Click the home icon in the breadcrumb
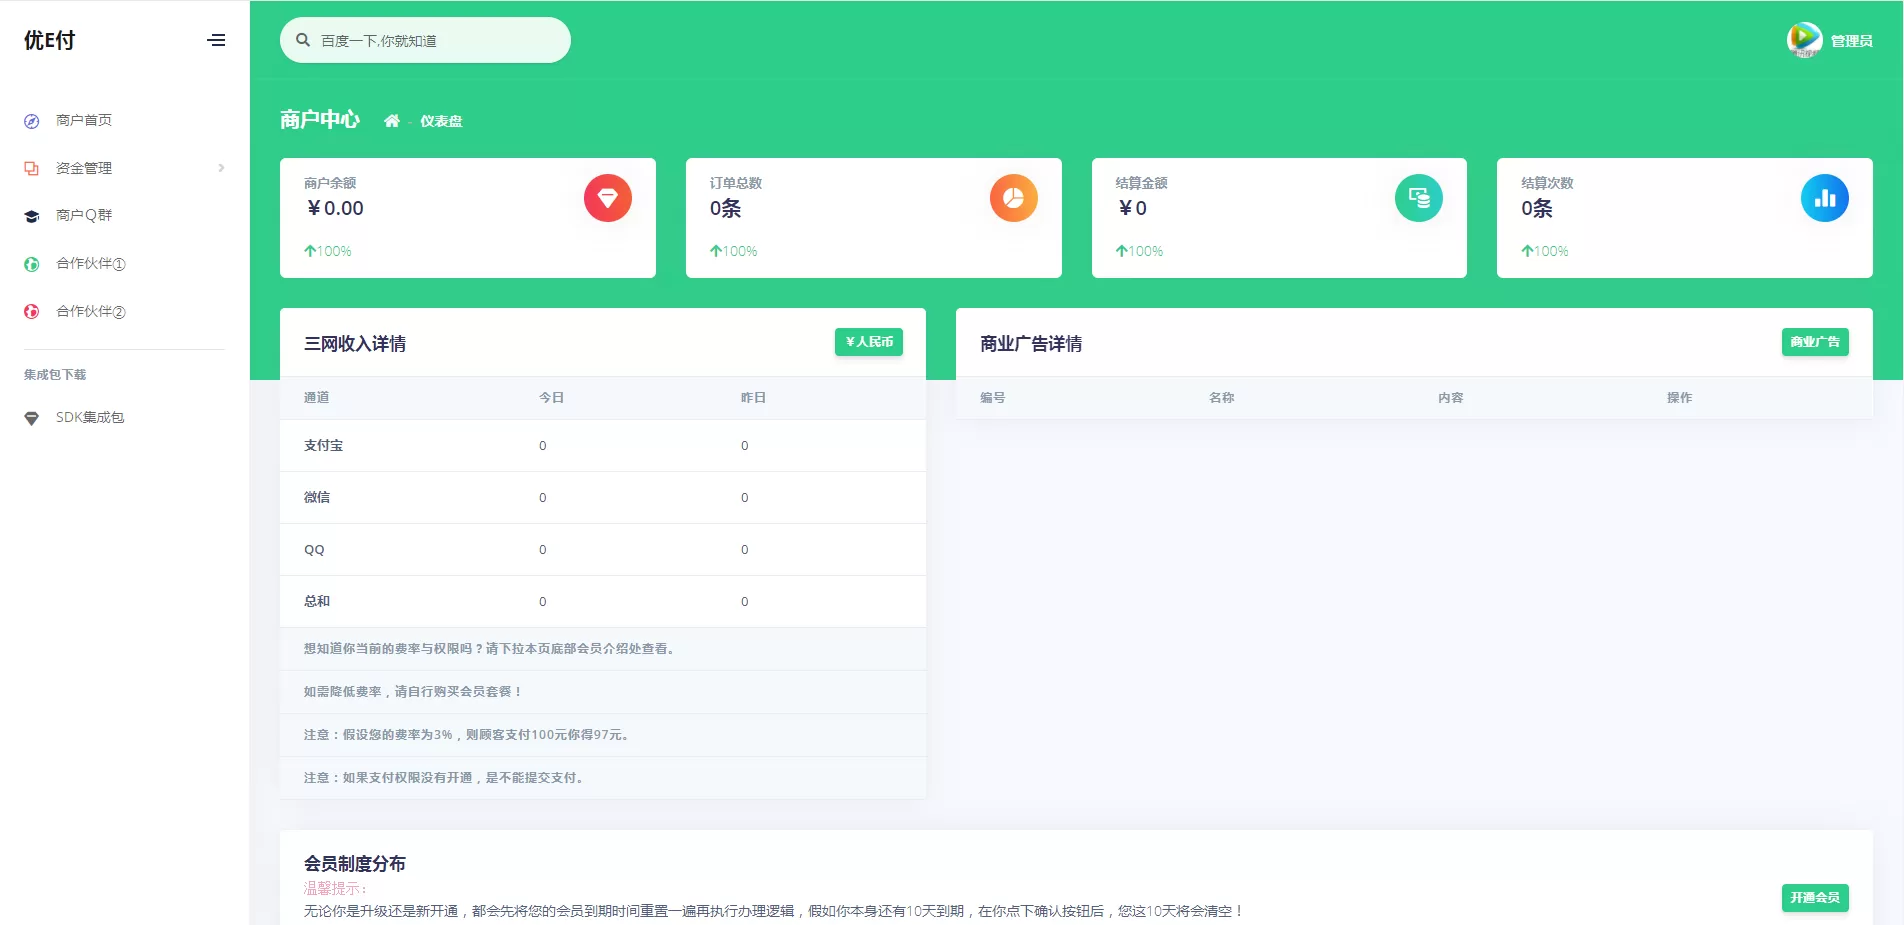1904x925 pixels. tap(392, 120)
